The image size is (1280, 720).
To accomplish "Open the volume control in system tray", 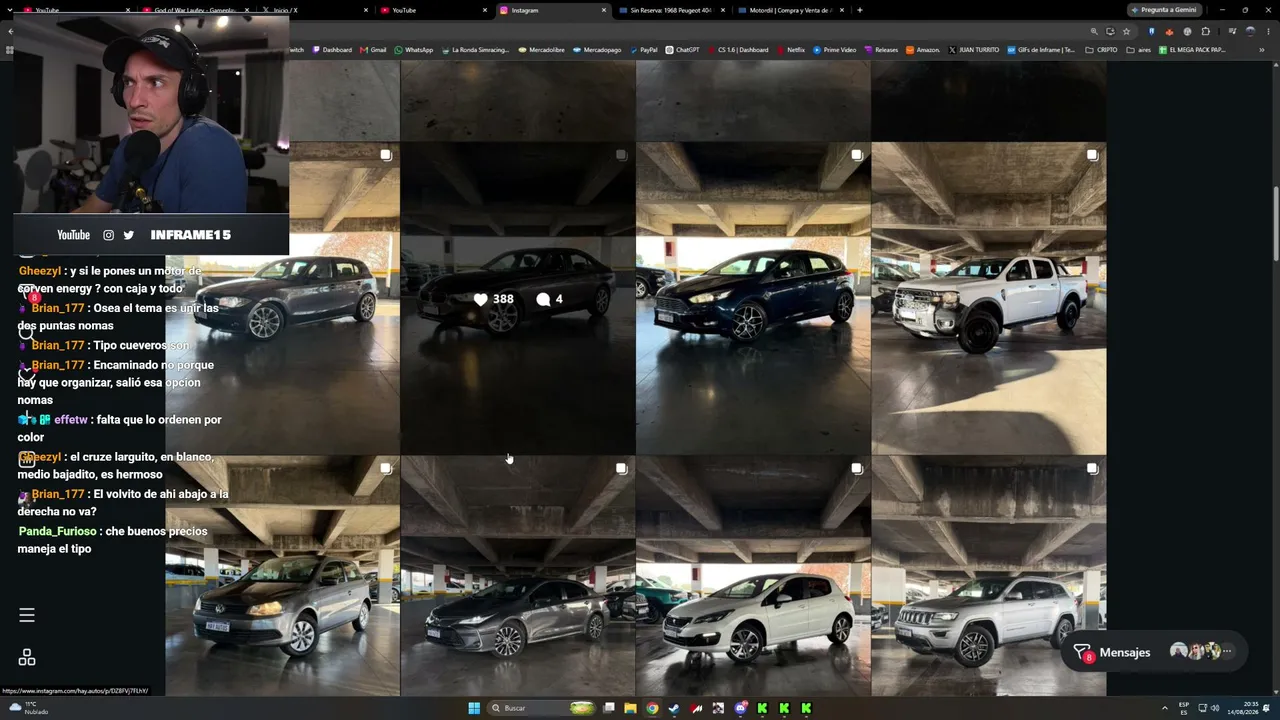I will (x=1215, y=708).
